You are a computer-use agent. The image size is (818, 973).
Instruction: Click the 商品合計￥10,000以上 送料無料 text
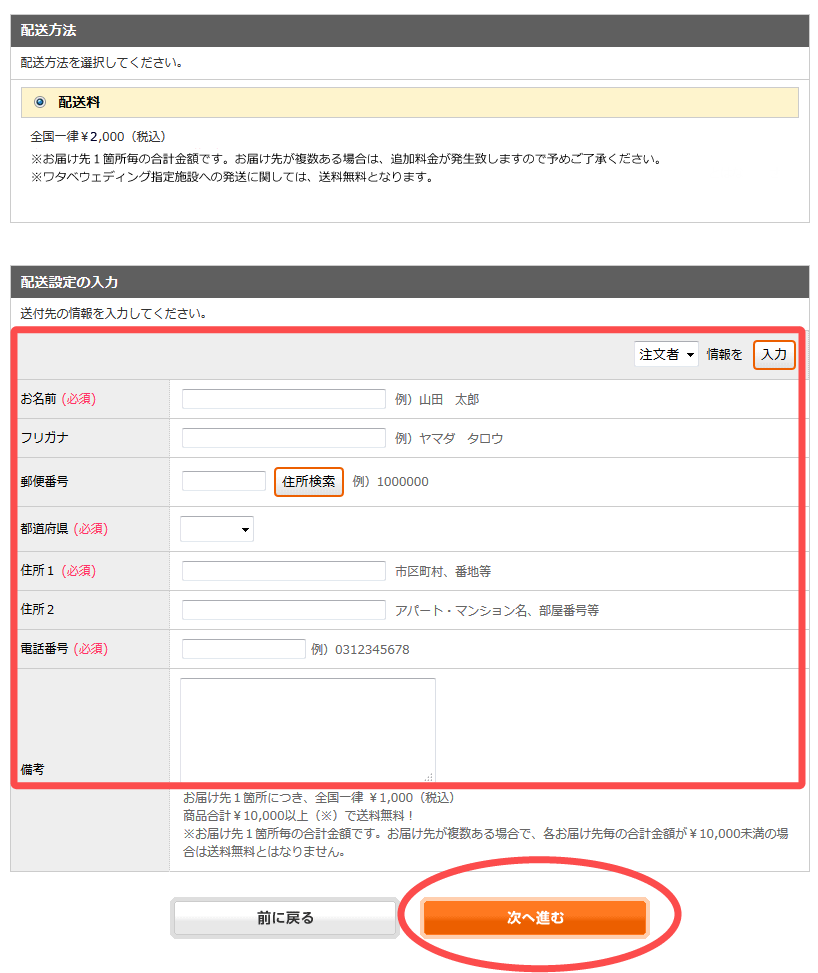[298, 815]
